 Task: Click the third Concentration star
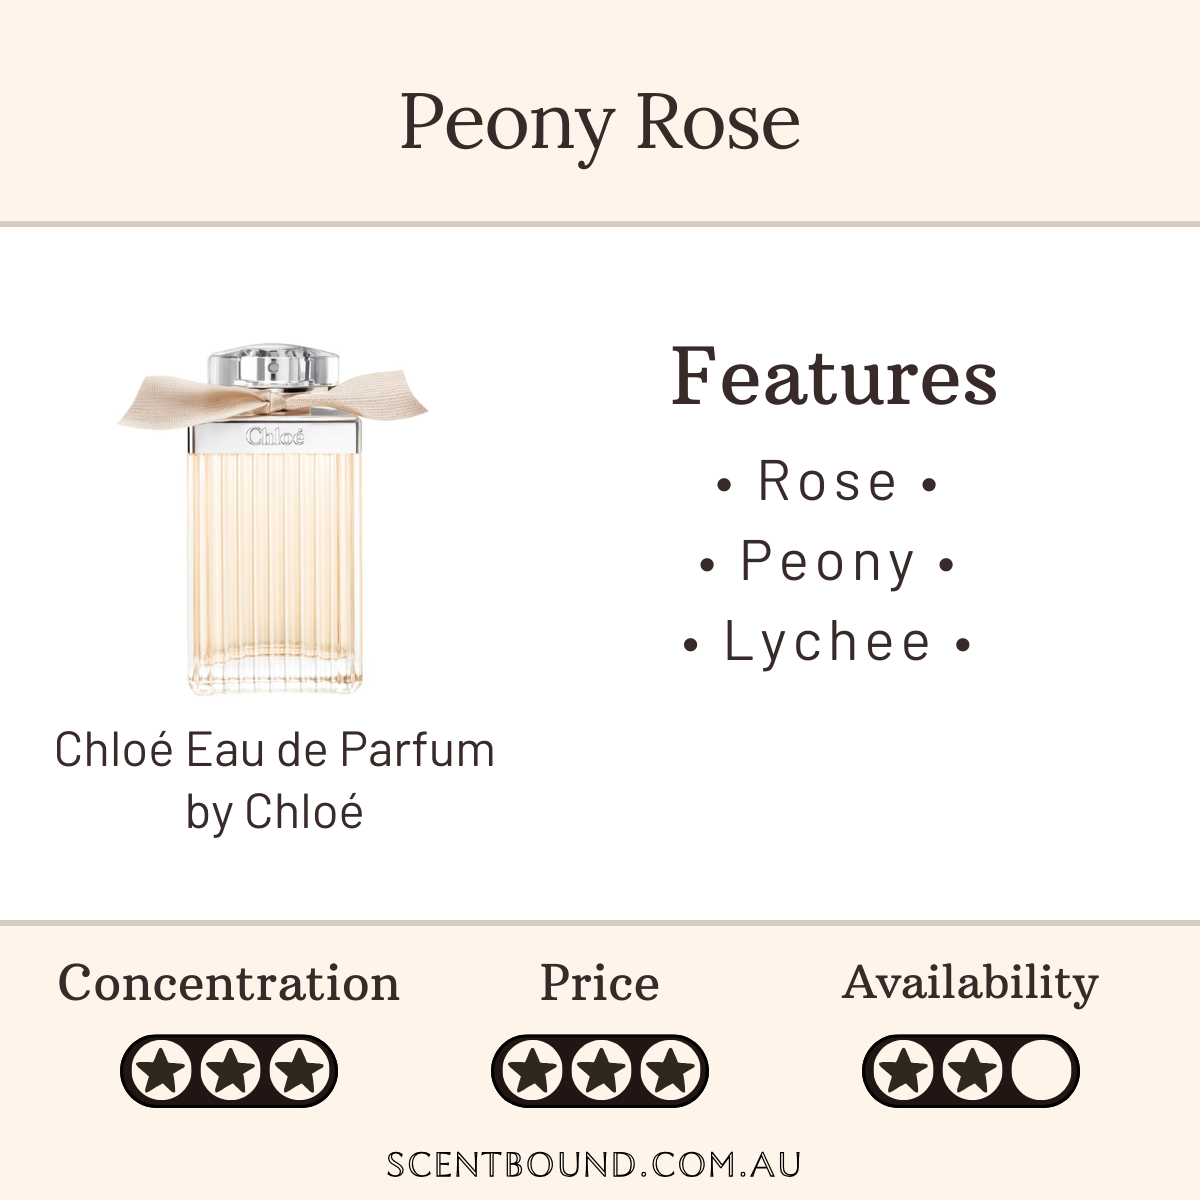tap(297, 1071)
